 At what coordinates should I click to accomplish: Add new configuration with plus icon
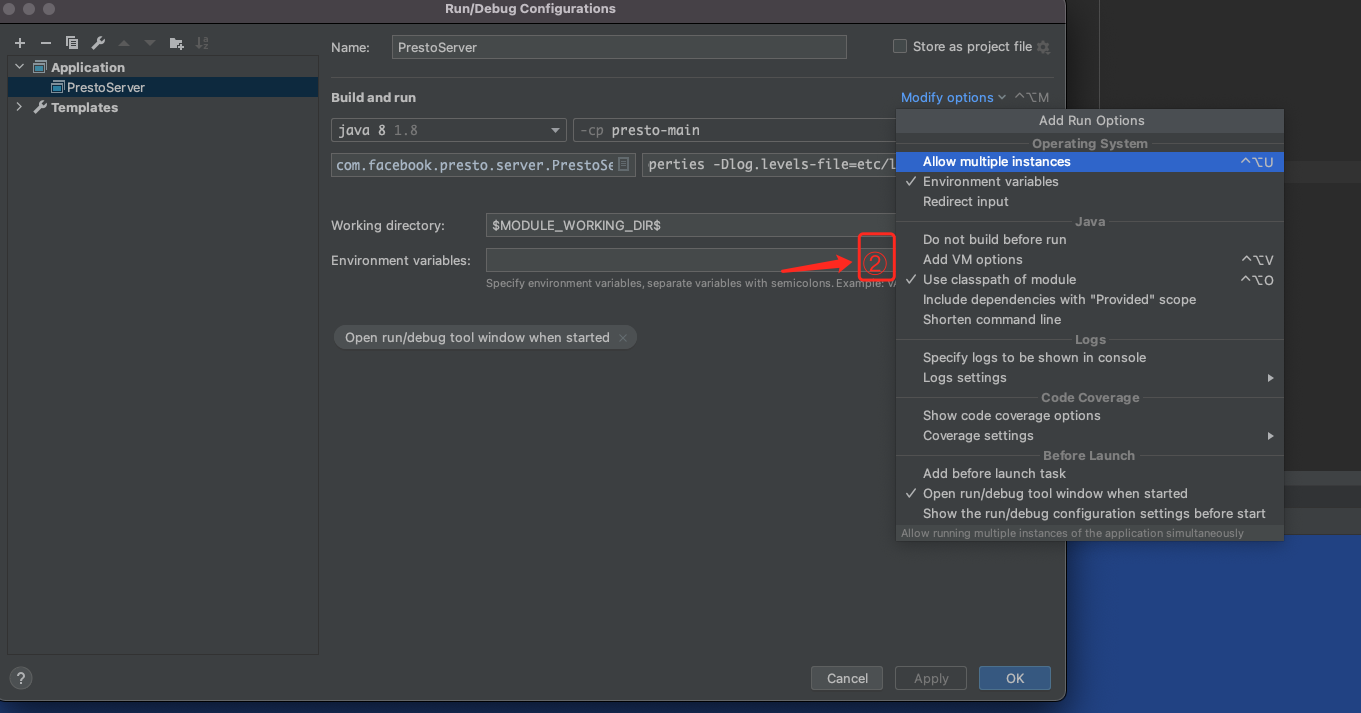(x=19, y=43)
